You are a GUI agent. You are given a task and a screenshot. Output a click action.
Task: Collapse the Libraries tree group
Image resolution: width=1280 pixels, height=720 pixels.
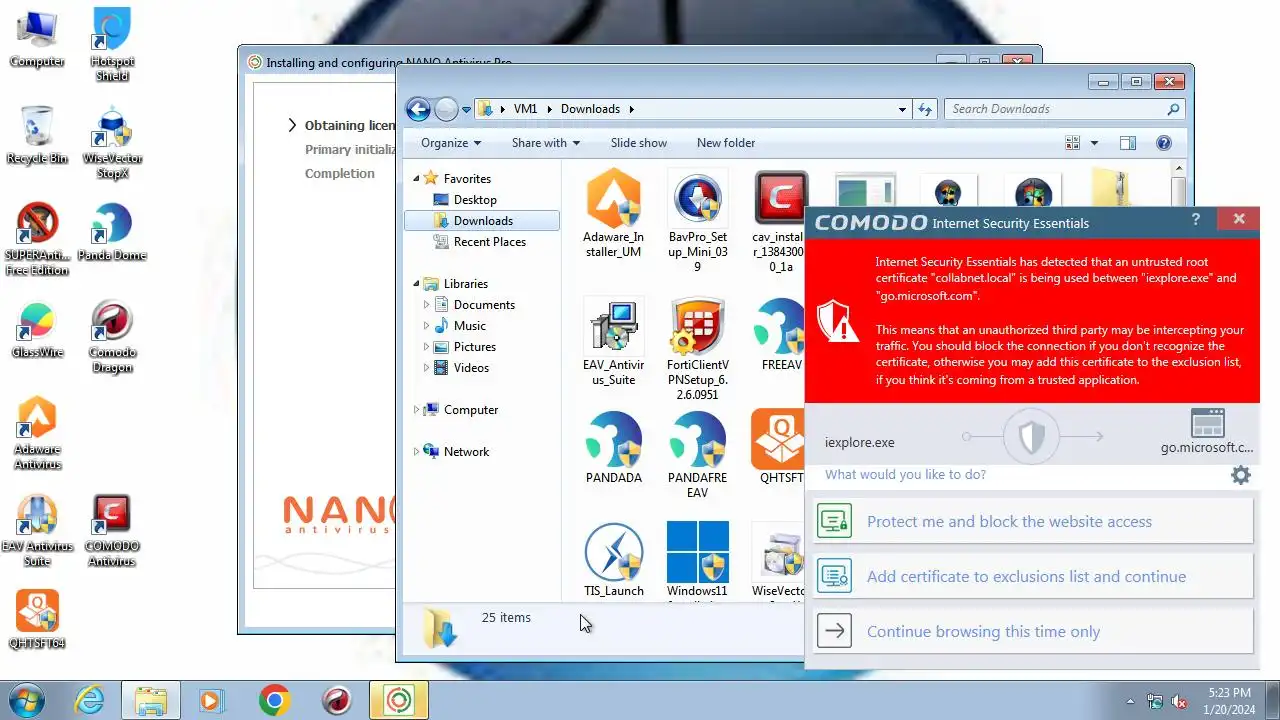[417, 283]
